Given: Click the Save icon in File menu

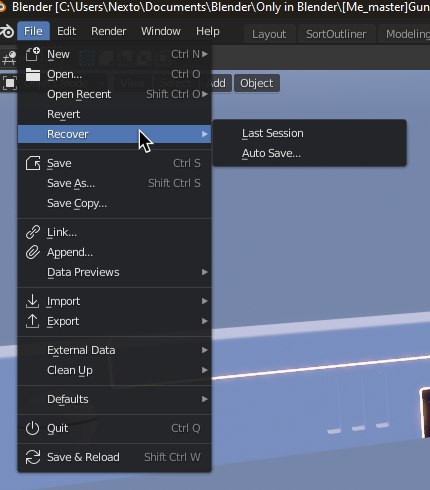Looking at the screenshot, I should point(33,163).
